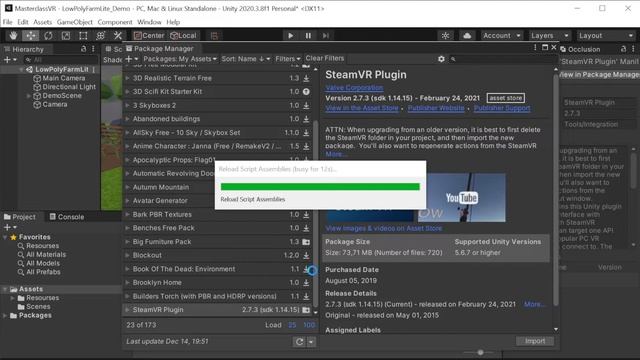
Task: Select the Occlusion tab
Action: pos(580,49)
